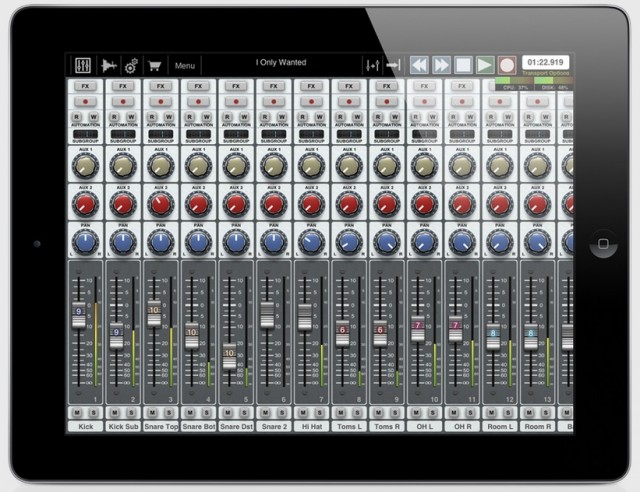This screenshot has width=640, height=492.
Task: Open FX on the Kick channel
Action: click(85, 86)
